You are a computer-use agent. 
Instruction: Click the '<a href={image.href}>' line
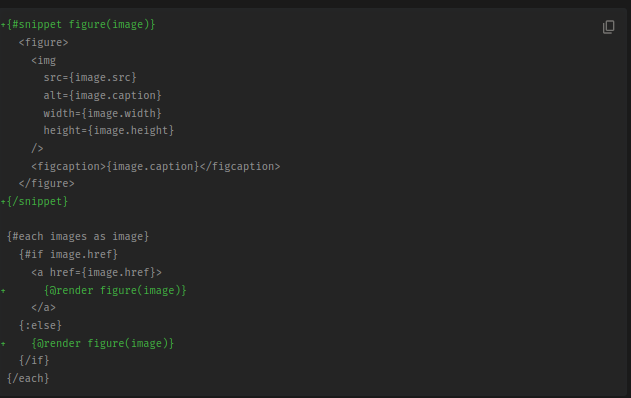point(97,272)
